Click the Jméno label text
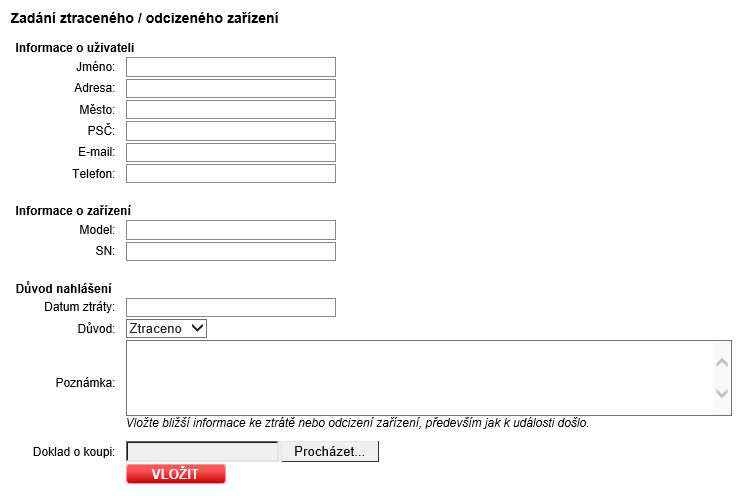 [95, 67]
